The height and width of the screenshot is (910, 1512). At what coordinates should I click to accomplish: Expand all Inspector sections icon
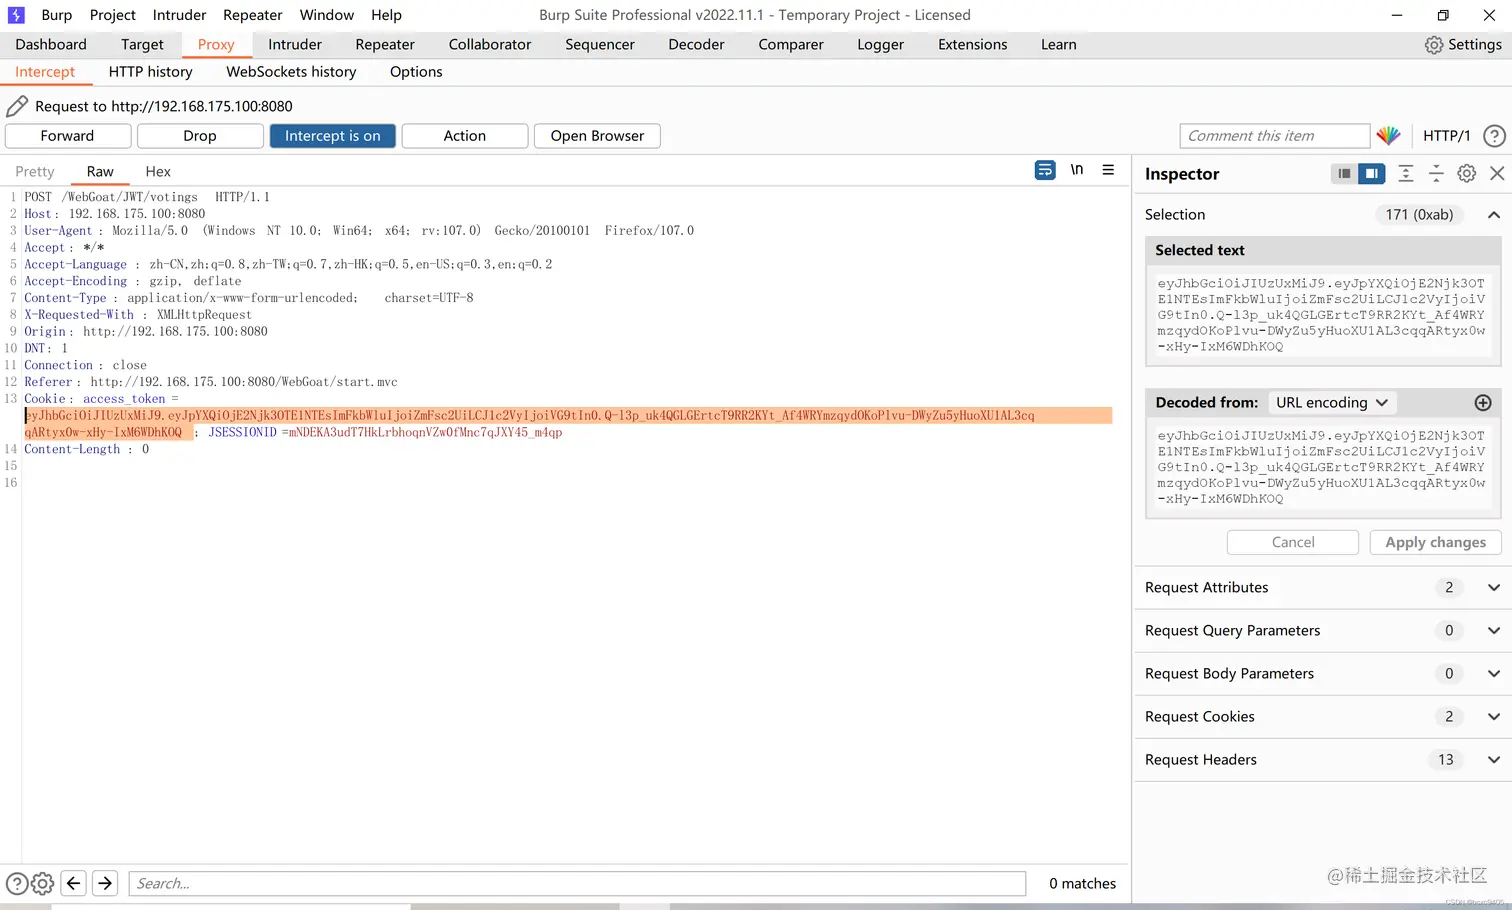point(1405,174)
